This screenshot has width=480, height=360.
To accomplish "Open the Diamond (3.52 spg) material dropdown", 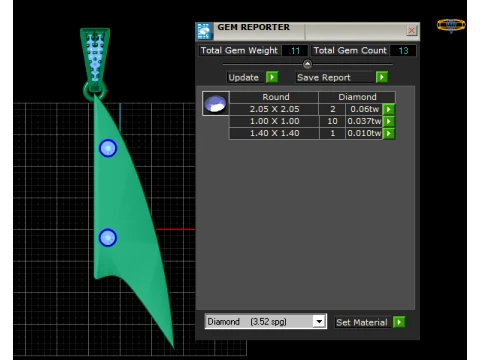I will [319, 322].
